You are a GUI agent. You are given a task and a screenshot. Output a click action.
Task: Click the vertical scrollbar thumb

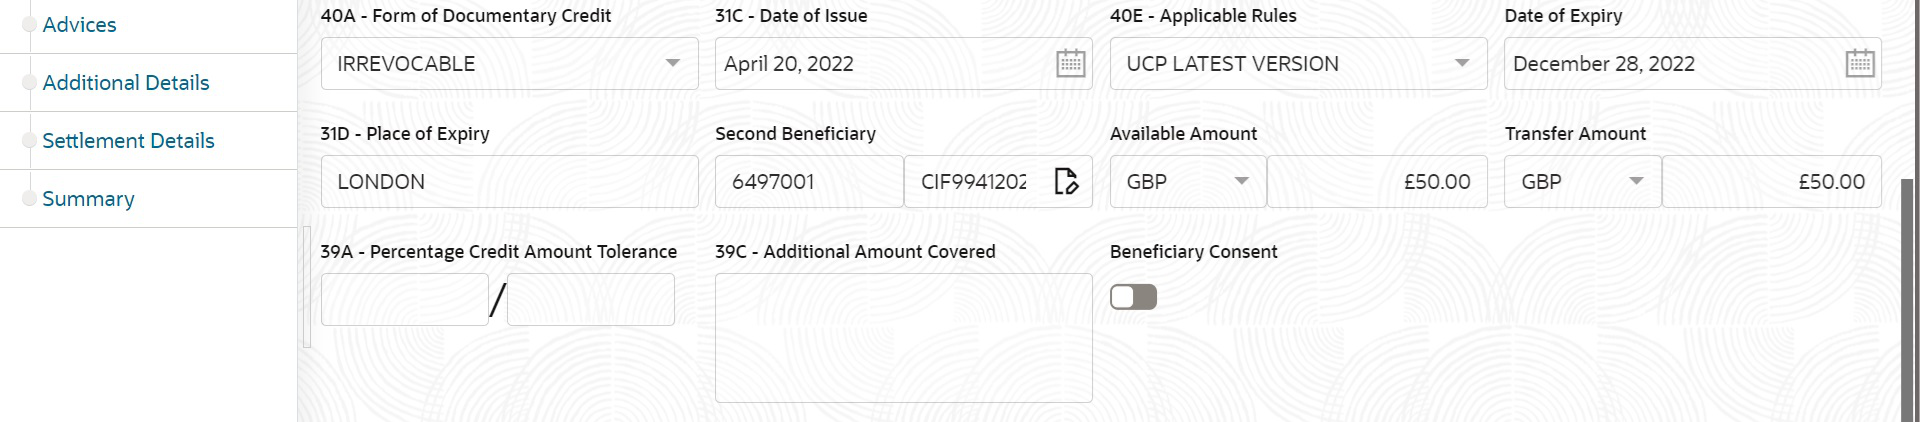pos(1910,300)
